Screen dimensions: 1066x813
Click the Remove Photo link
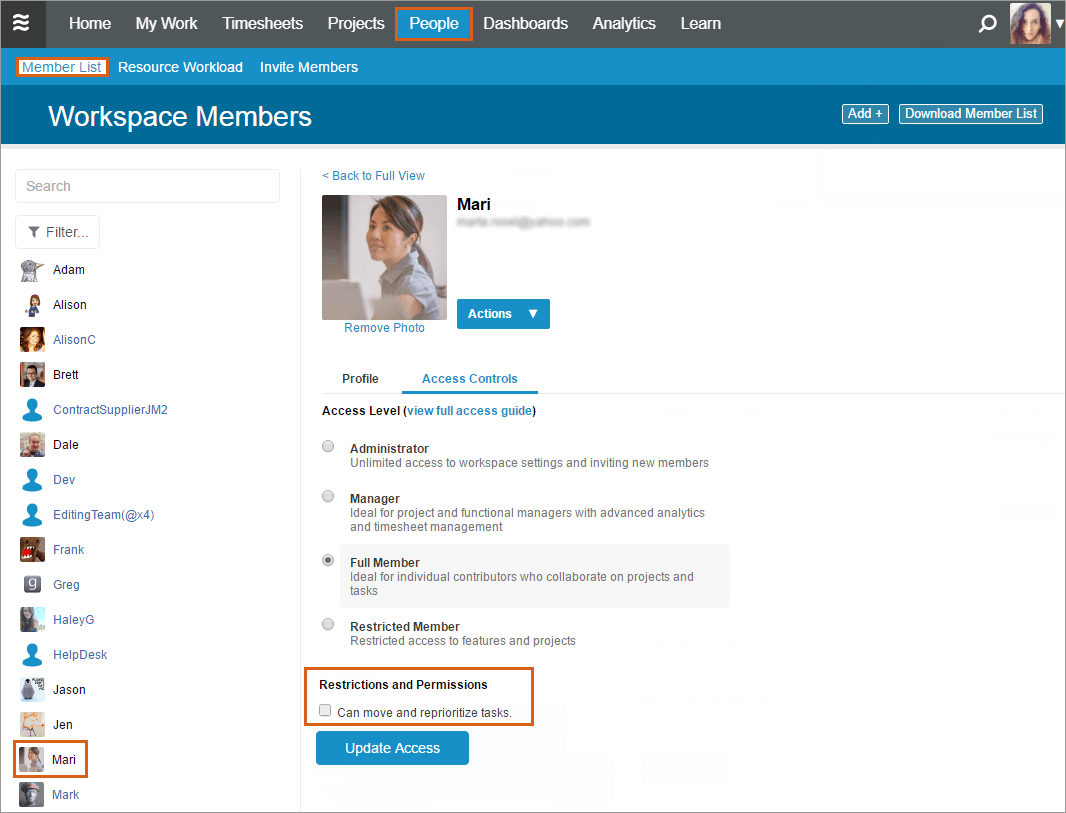pos(384,328)
